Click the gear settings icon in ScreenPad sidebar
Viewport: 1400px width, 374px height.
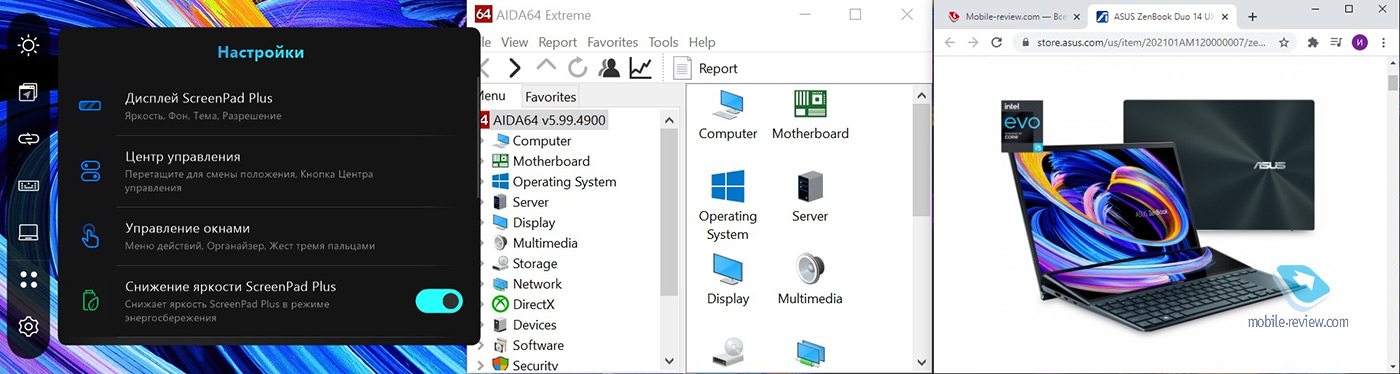(28, 327)
